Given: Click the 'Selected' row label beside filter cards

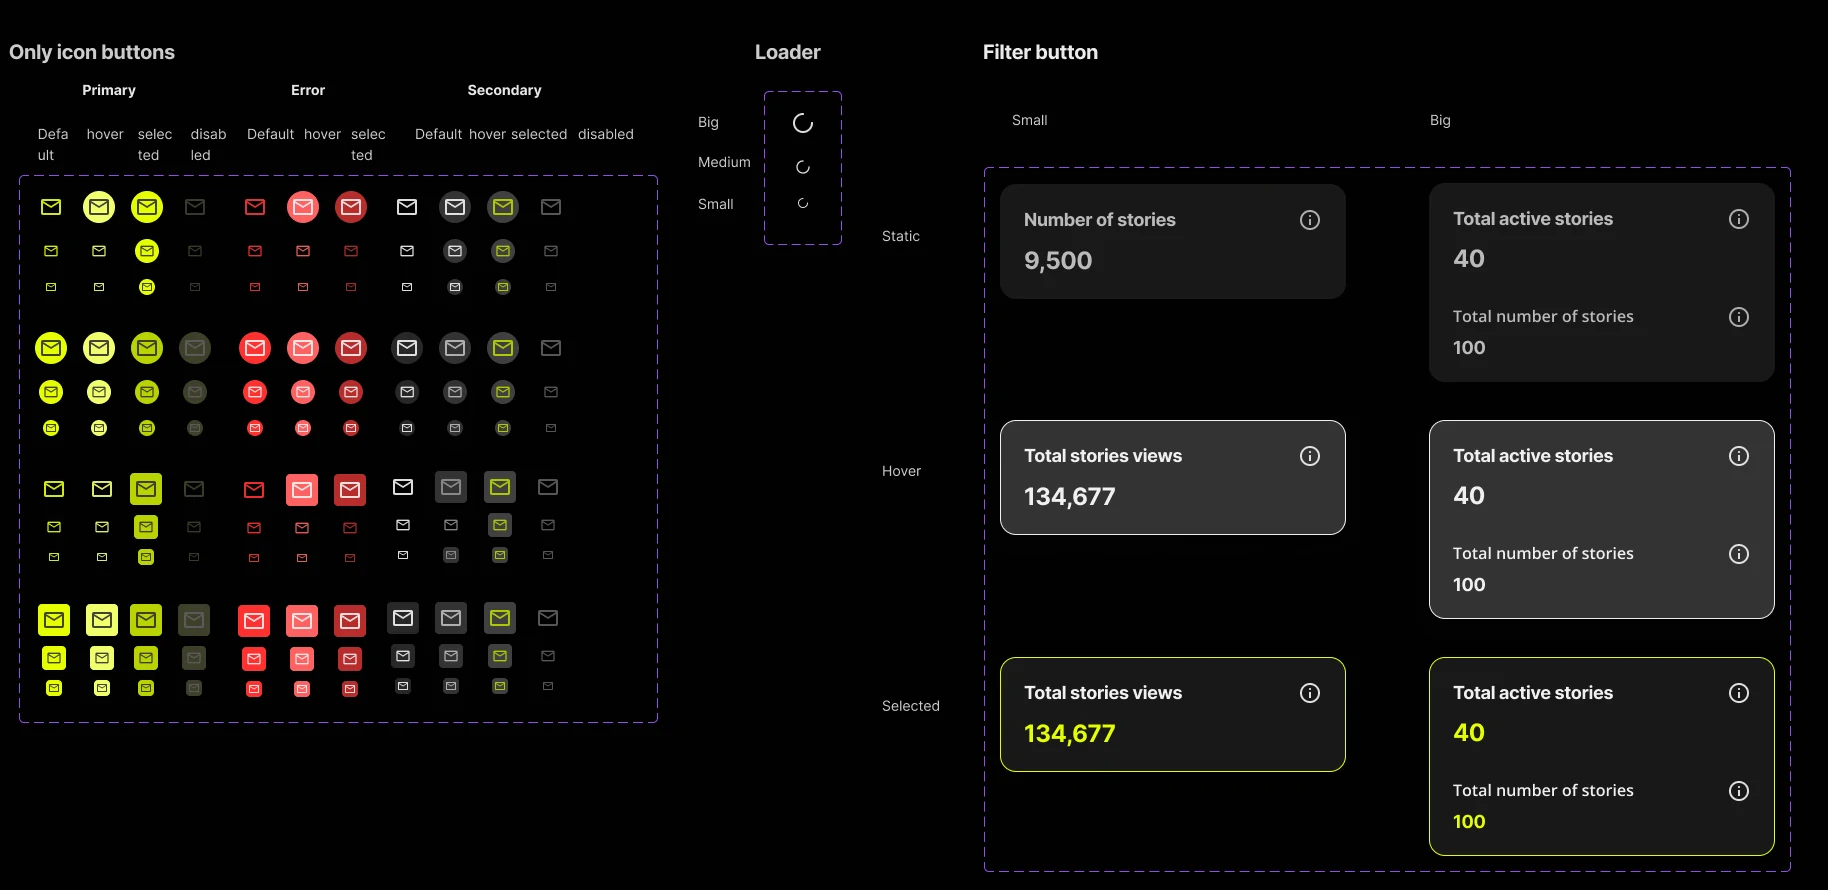Looking at the screenshot, I should click(911, 706).
